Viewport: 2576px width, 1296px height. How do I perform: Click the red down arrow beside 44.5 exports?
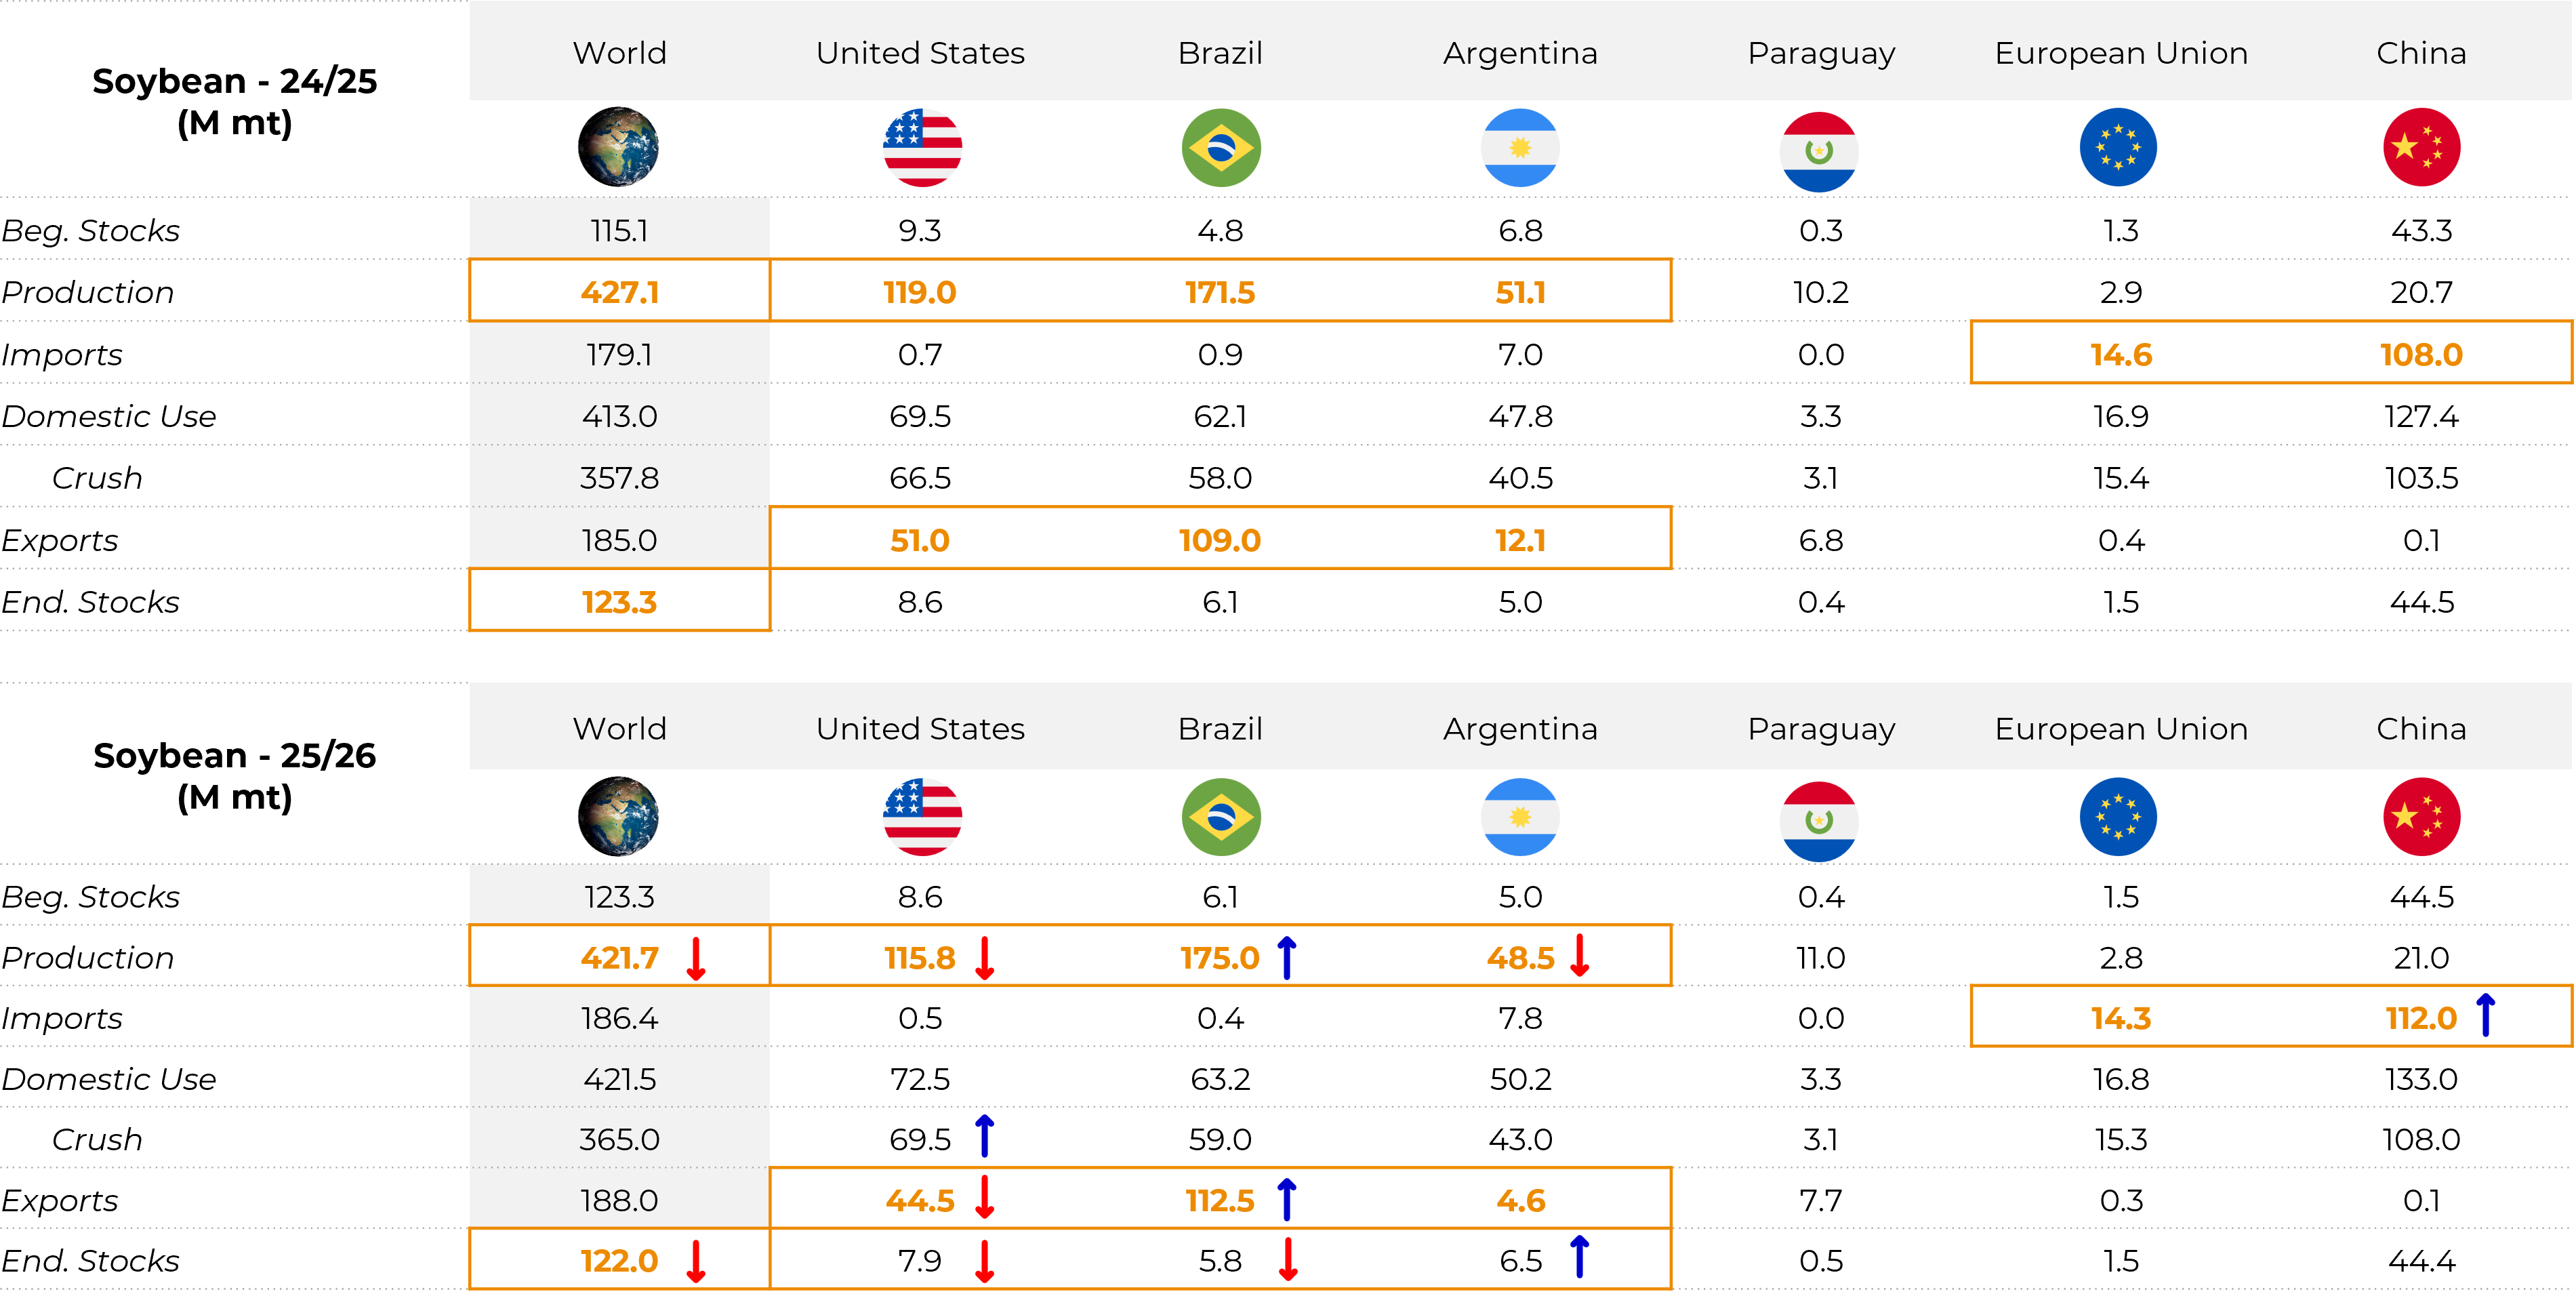tap(984, 1198)
